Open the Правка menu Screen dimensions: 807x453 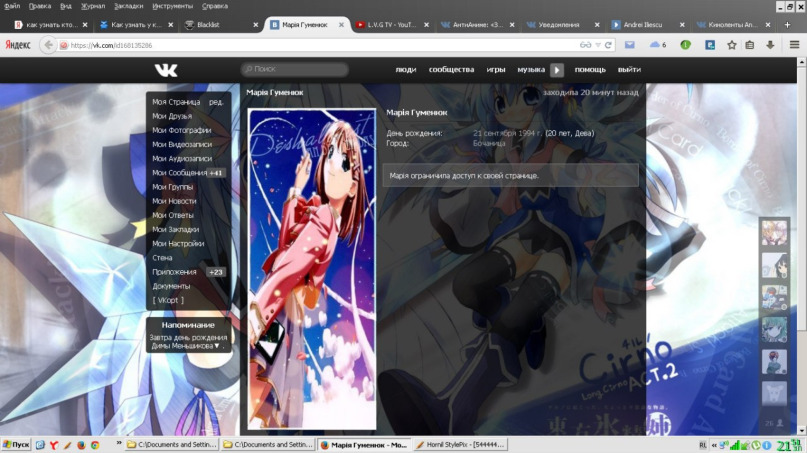[40, 6]
